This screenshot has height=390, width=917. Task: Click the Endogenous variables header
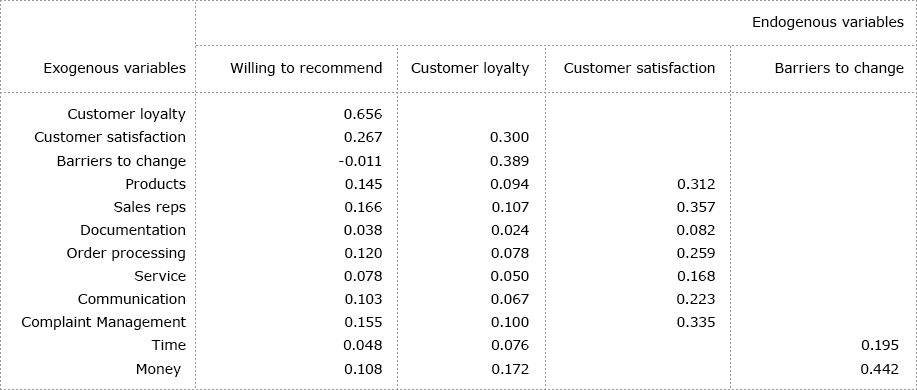coord(828,23)
